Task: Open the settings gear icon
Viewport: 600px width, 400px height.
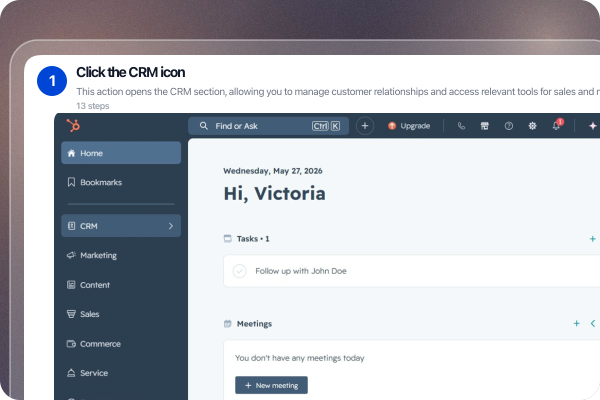Action: coord(532,126)
